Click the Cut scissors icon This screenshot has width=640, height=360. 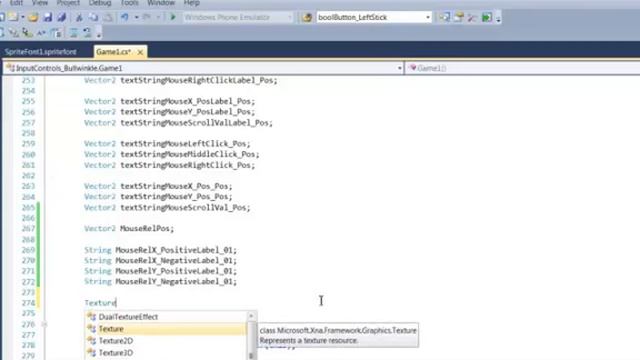point(79,18)
